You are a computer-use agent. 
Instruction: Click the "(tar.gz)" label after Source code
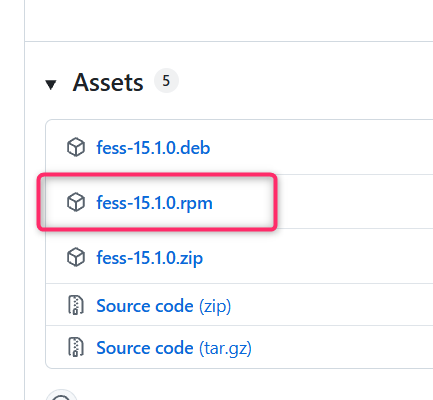click(x=225, y=349)
